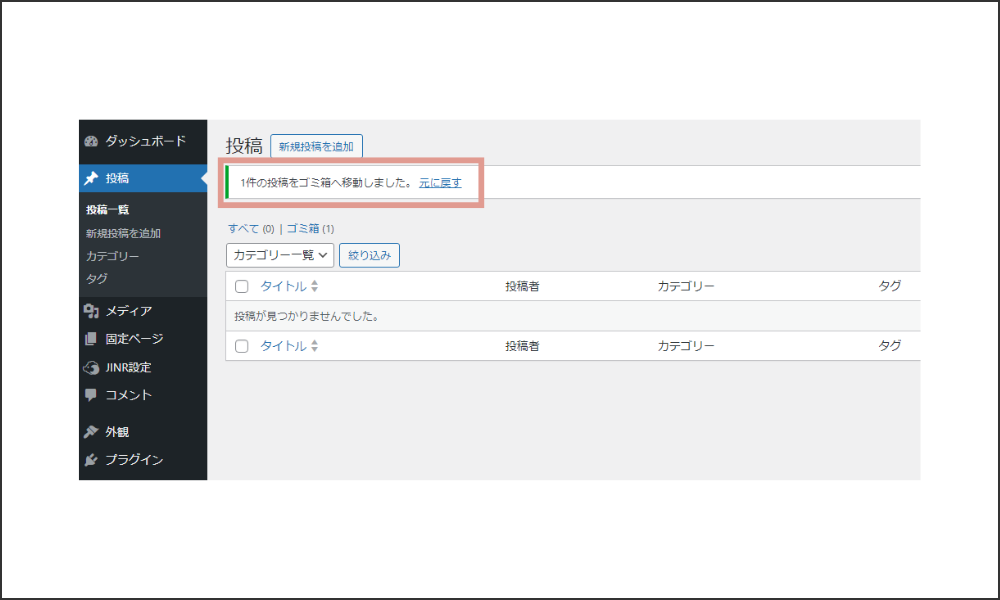Click 新規投稿を追加 button beside page title
The image size is (1000, 600).
coord(316,146)
